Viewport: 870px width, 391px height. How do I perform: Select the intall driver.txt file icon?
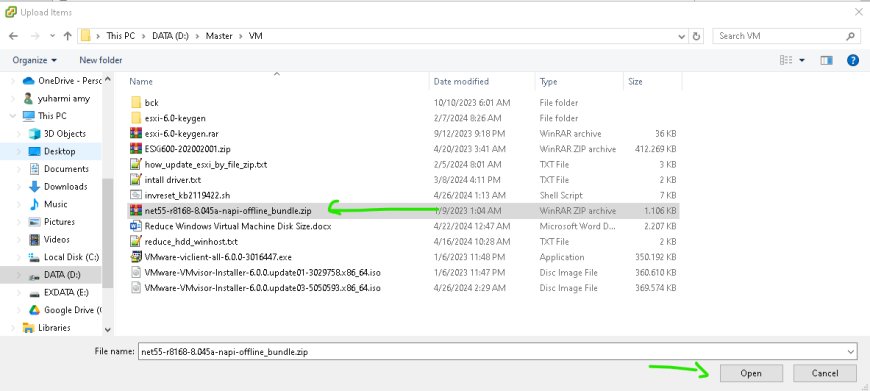pyautogui.click(x=136, y=180)
